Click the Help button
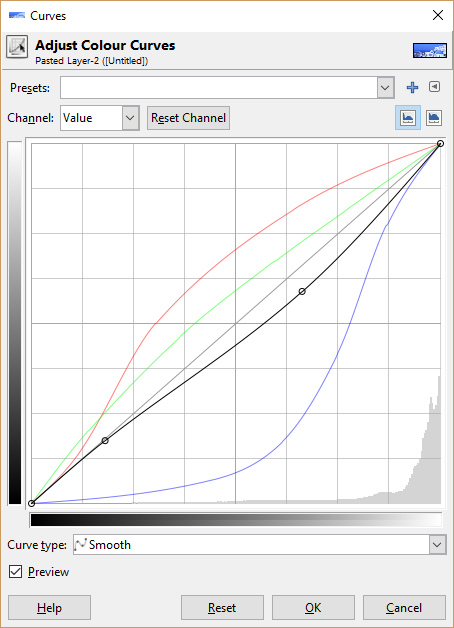This screenshot has width=454, height=628. (49, 608)
